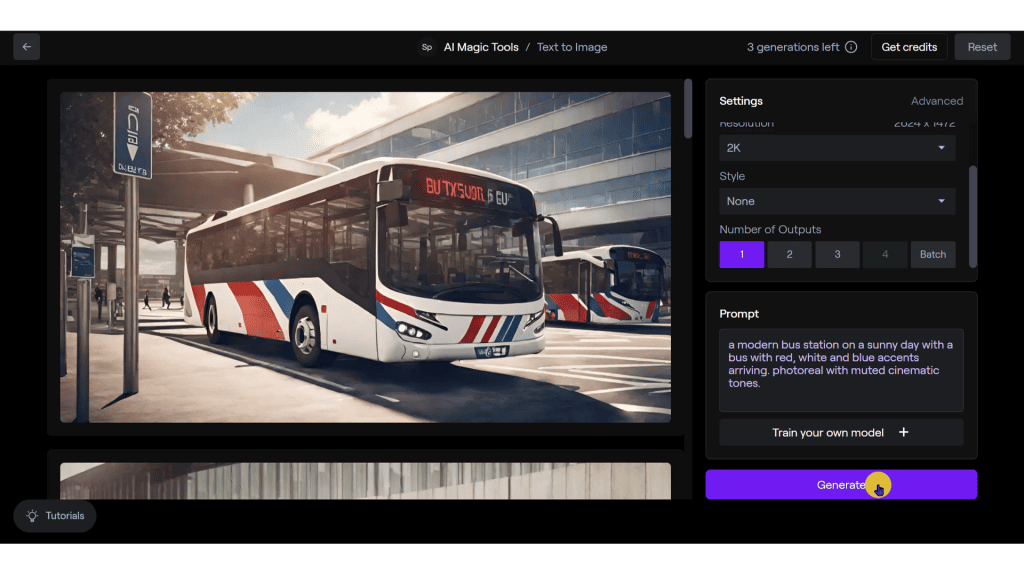
Task: Click the Get credits button
Action: [909, 46]
